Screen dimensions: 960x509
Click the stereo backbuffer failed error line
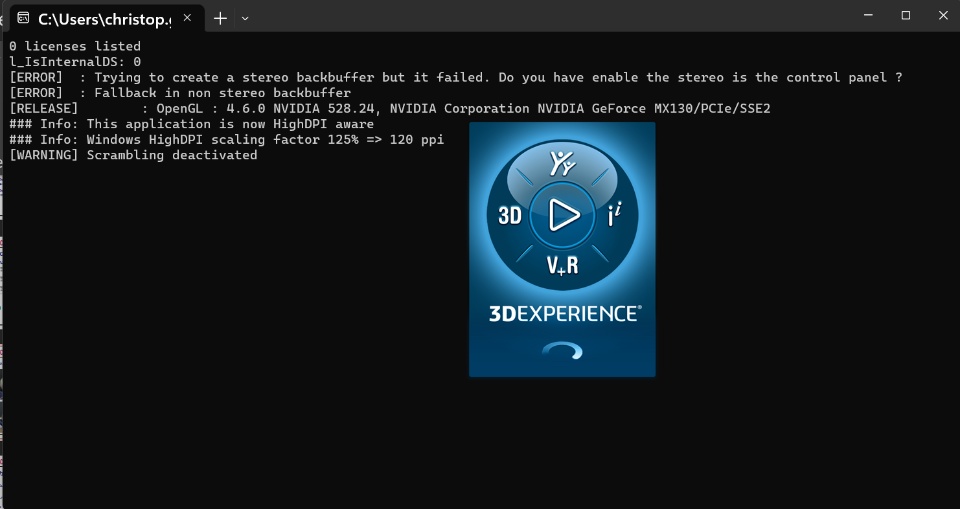pos(456,77)
